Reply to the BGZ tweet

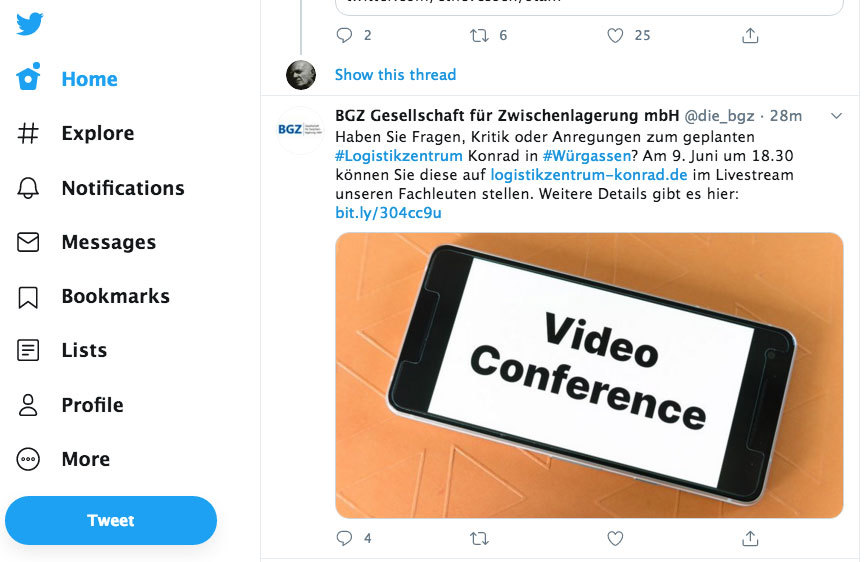pos(344,538)
